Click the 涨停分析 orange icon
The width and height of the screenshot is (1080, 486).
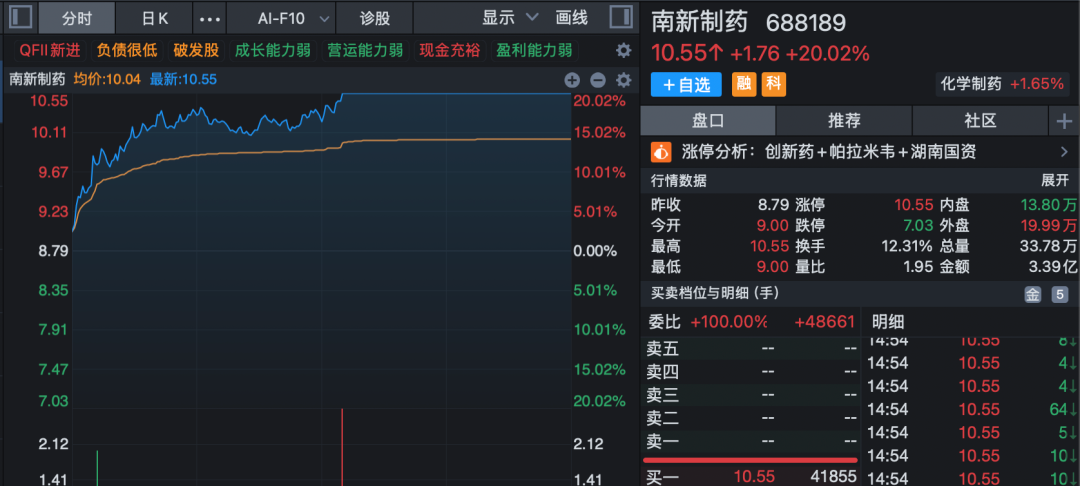pos(661,151)
